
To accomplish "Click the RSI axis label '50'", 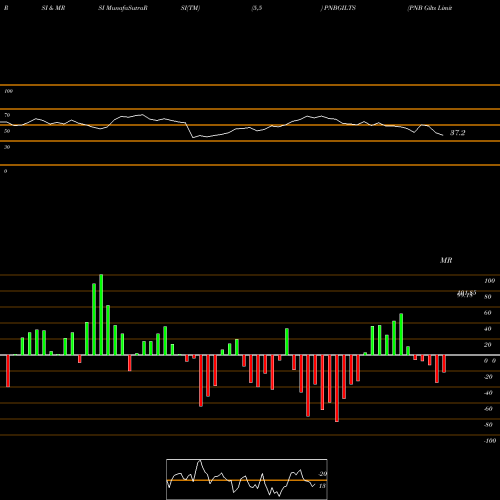I will [7, 131].
